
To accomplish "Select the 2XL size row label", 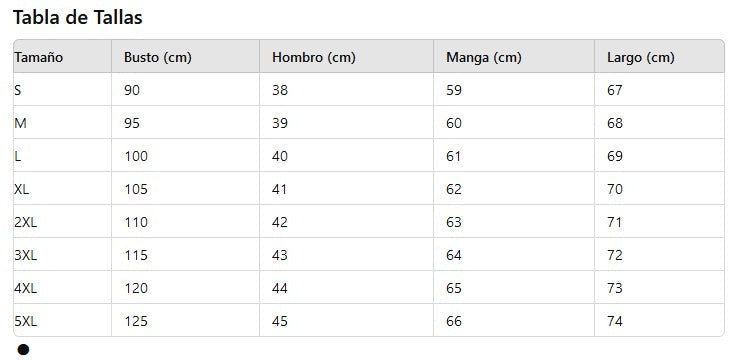I will click(x=25, y=222).
